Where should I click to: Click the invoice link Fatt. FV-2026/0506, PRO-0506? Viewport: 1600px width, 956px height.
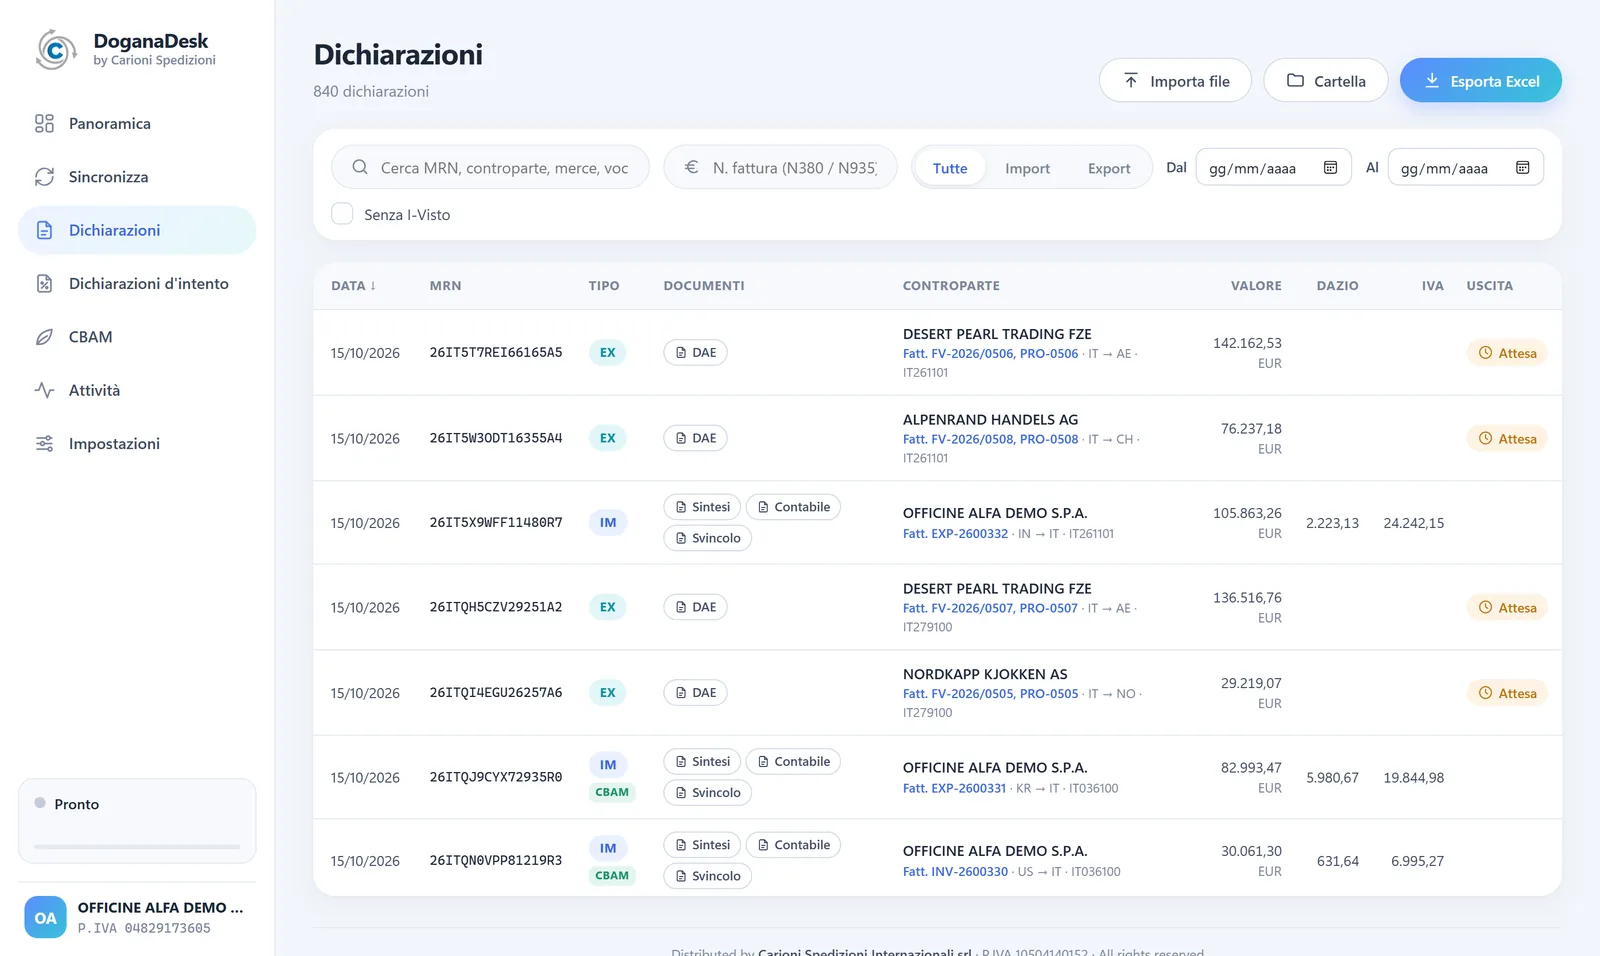990,354
